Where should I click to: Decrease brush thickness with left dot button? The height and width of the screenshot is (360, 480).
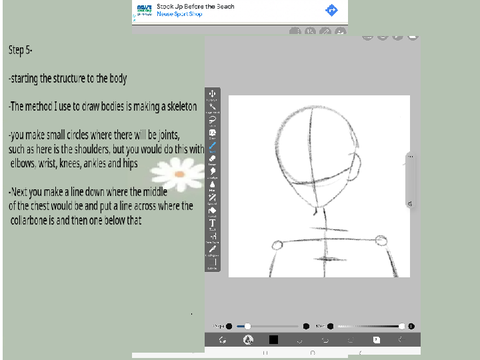pos(229,326)
